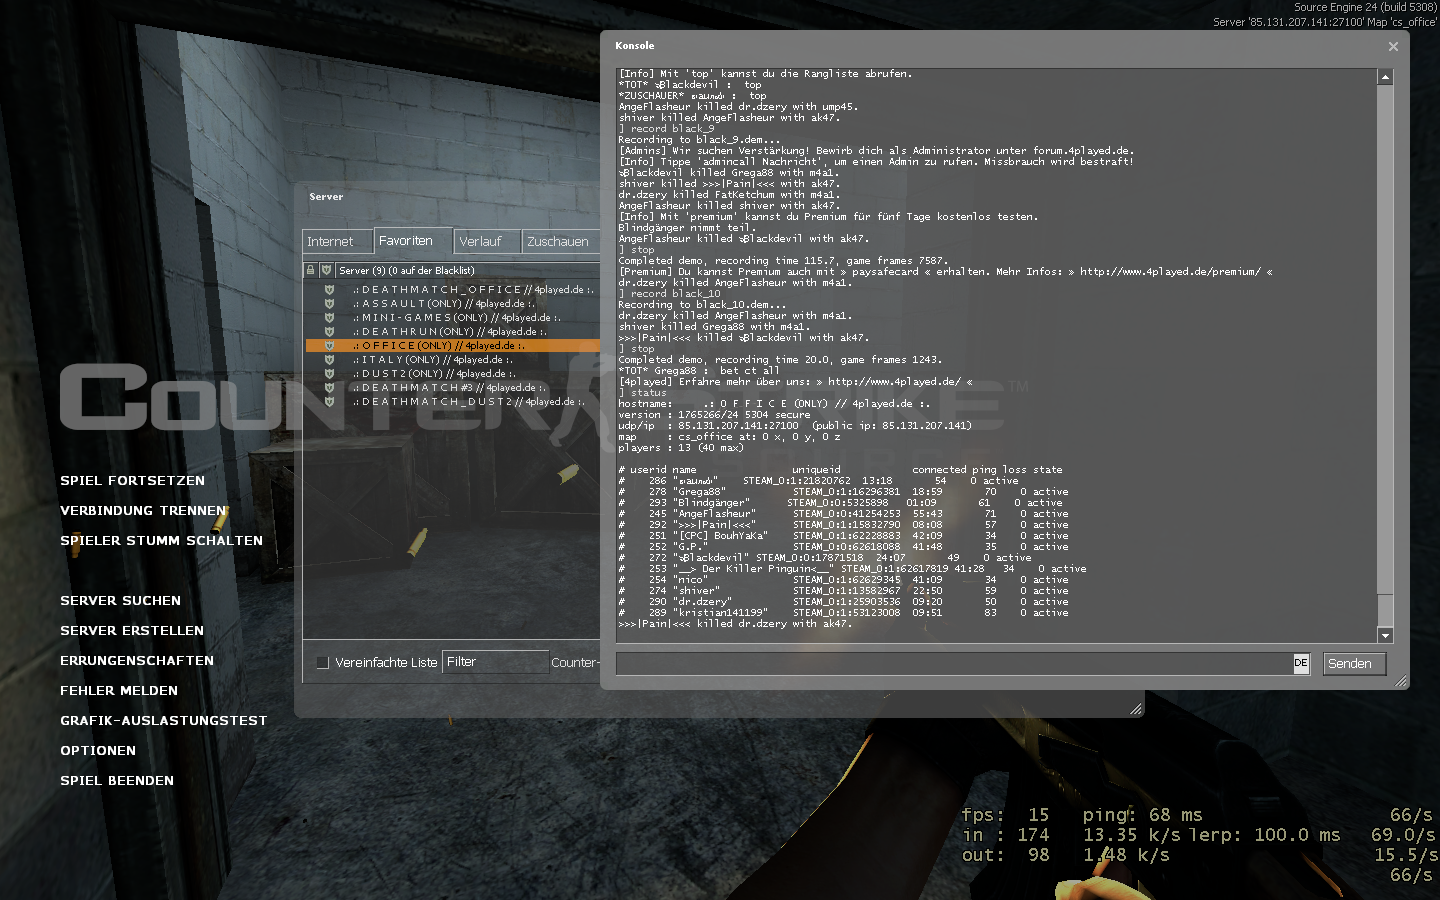Screen dimensions: 1440x900
Task: Click the console scrollbar down arrow
Action: [1385, 635]
